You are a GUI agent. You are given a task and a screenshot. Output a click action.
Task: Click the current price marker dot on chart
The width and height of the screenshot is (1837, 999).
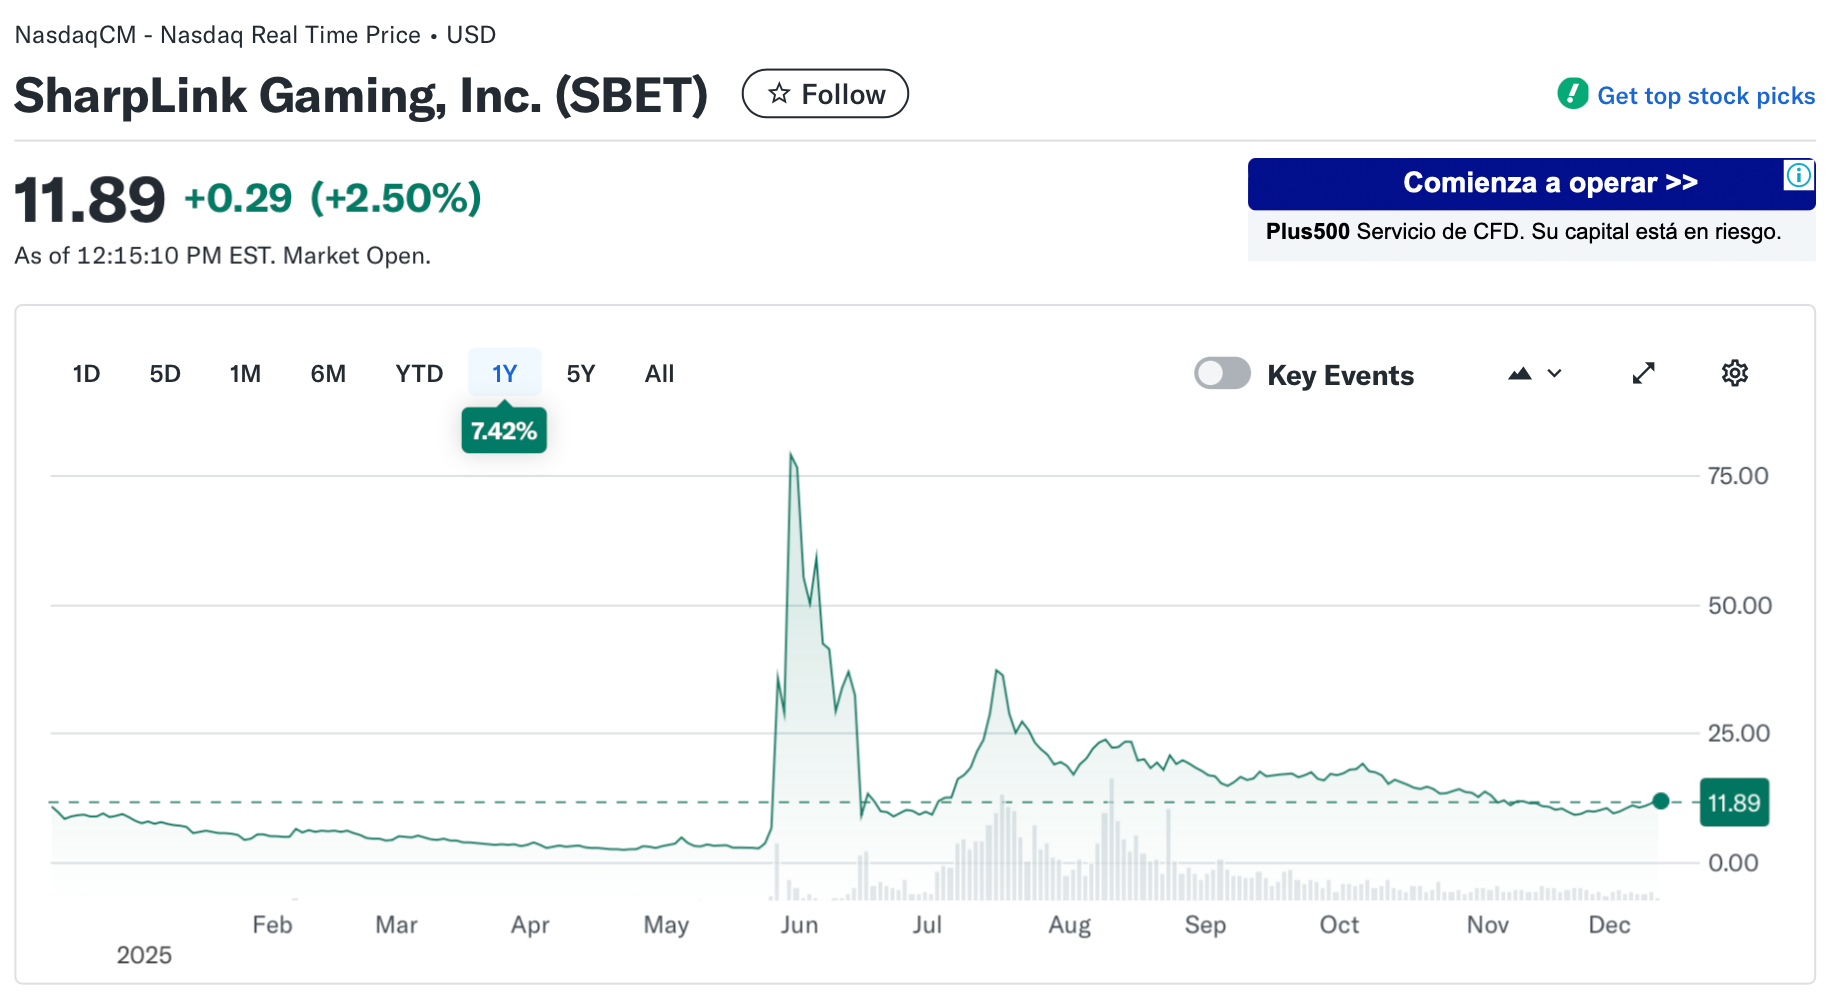tap(1661, 801)
